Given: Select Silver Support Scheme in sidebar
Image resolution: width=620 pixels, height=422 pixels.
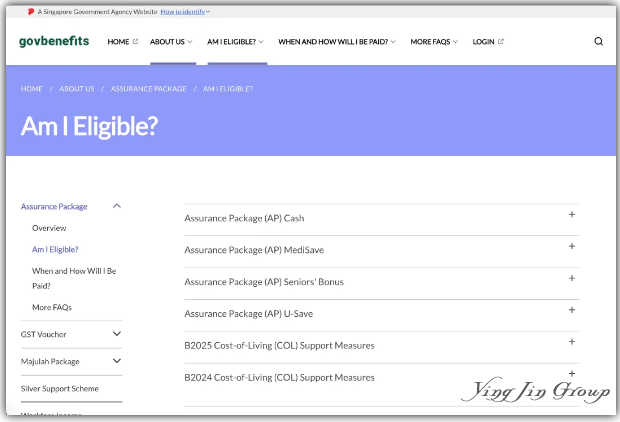Looking at the screenshot, I should tap(60, 388).
